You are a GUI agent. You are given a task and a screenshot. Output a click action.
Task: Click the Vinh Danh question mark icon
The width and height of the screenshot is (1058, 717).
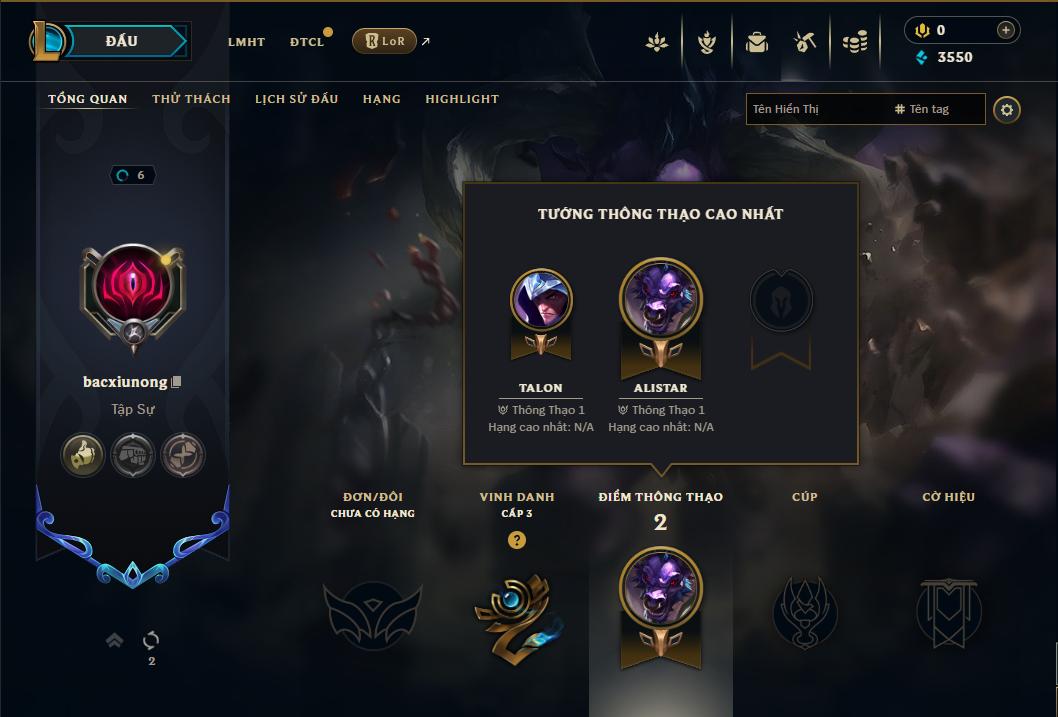tap(517, 540)
